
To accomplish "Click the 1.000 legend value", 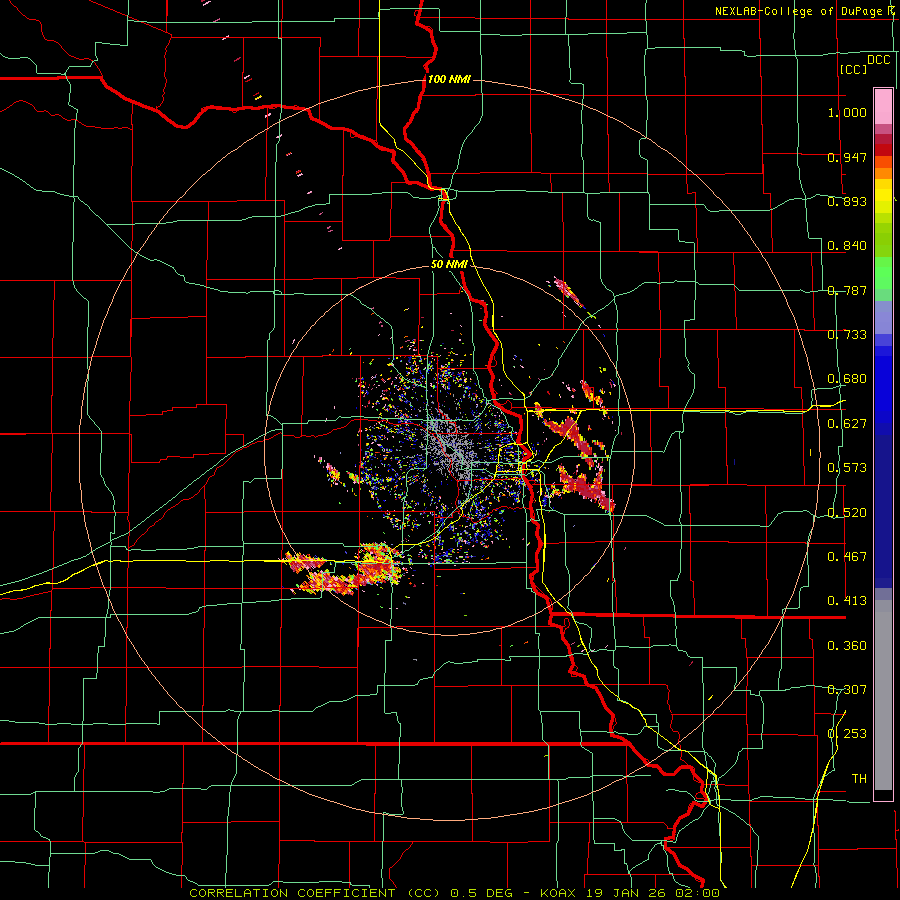I will tap(847, 112).
